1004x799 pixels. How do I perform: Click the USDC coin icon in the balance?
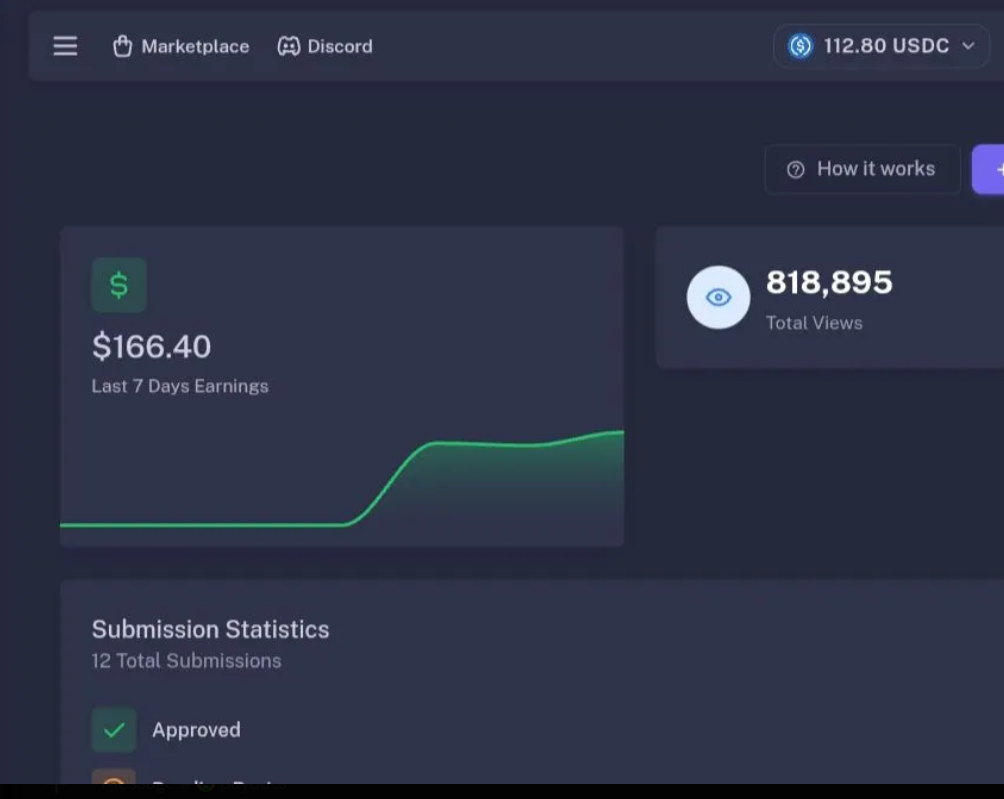coord(799,46)
